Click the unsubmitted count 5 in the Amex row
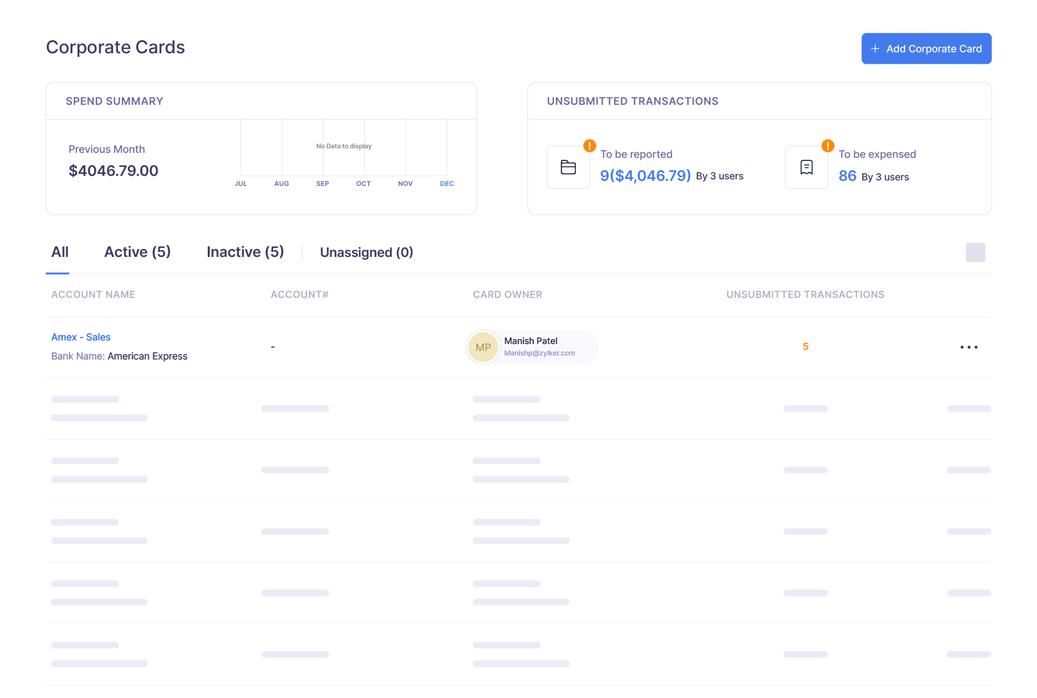 (x=805, y=347)
